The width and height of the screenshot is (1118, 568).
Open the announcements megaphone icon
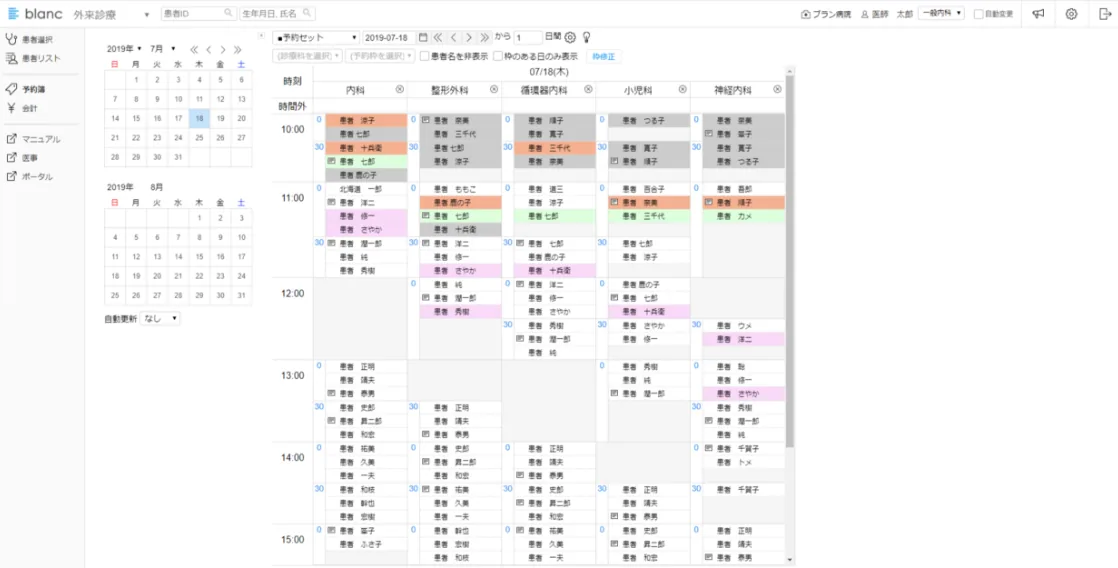(x=1039, y=14)
